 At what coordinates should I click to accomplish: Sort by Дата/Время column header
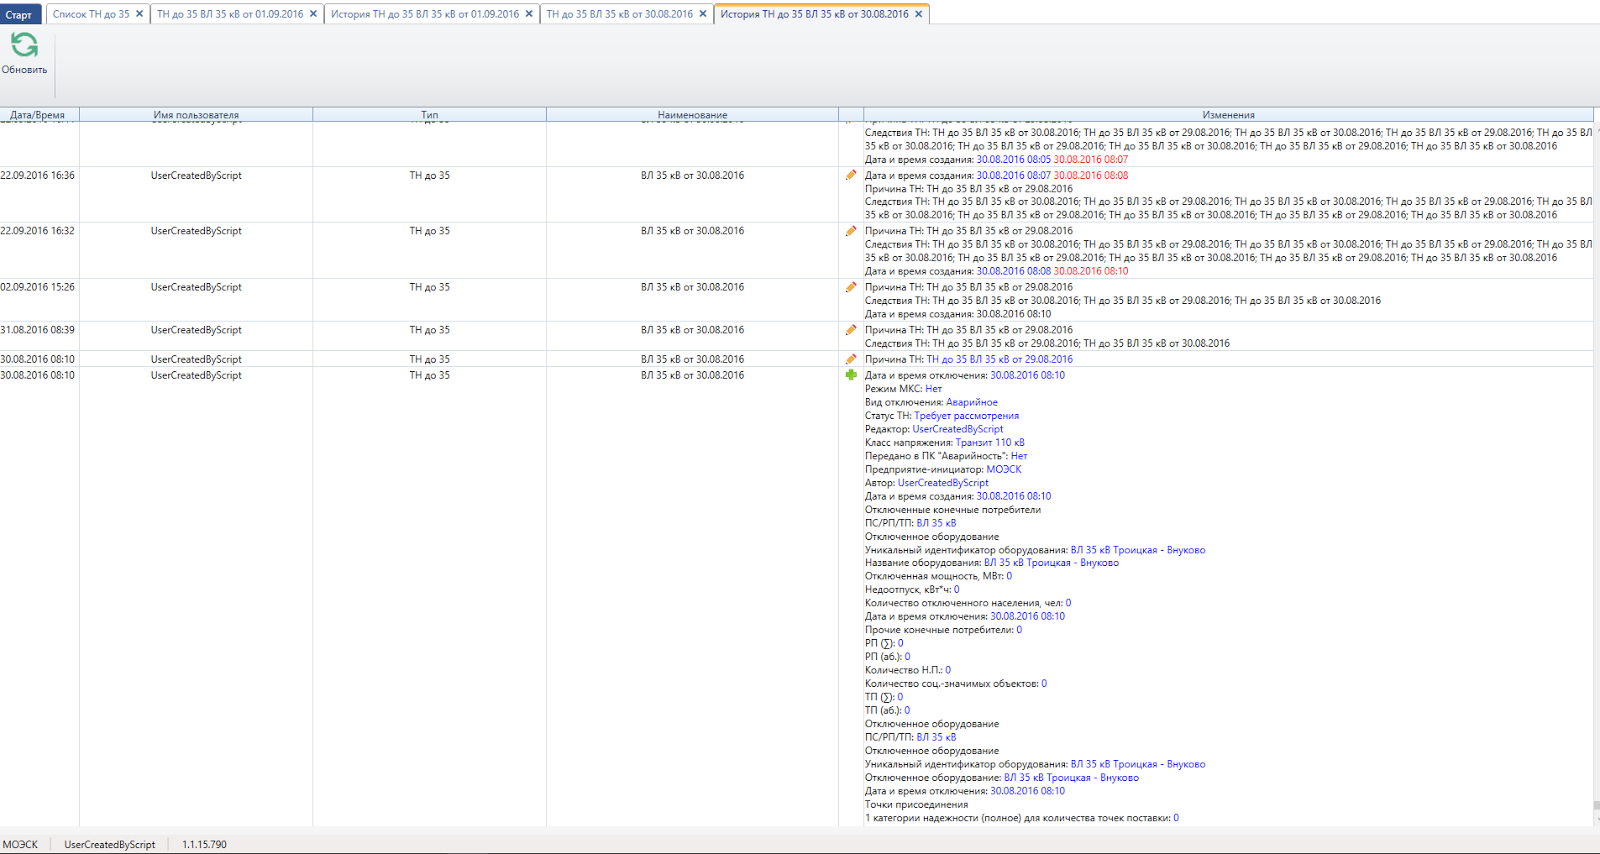38,115
